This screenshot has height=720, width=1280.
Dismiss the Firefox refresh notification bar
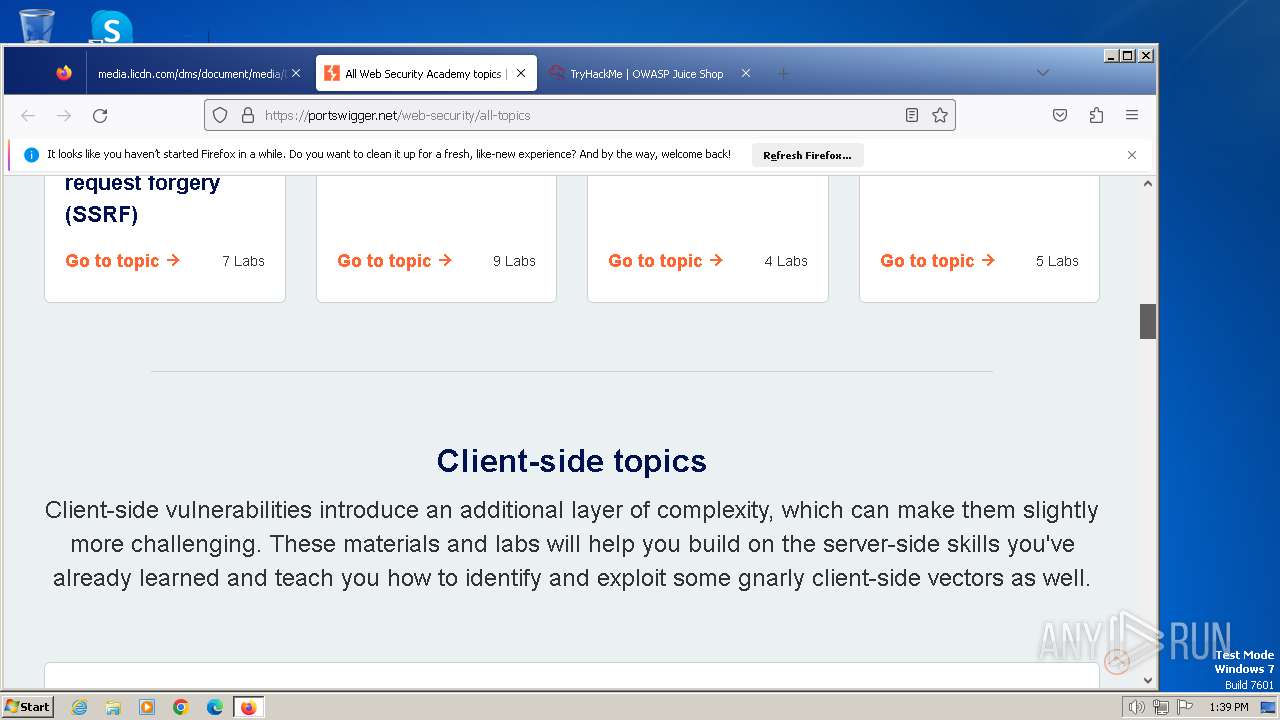click(x=1132, y=155)
